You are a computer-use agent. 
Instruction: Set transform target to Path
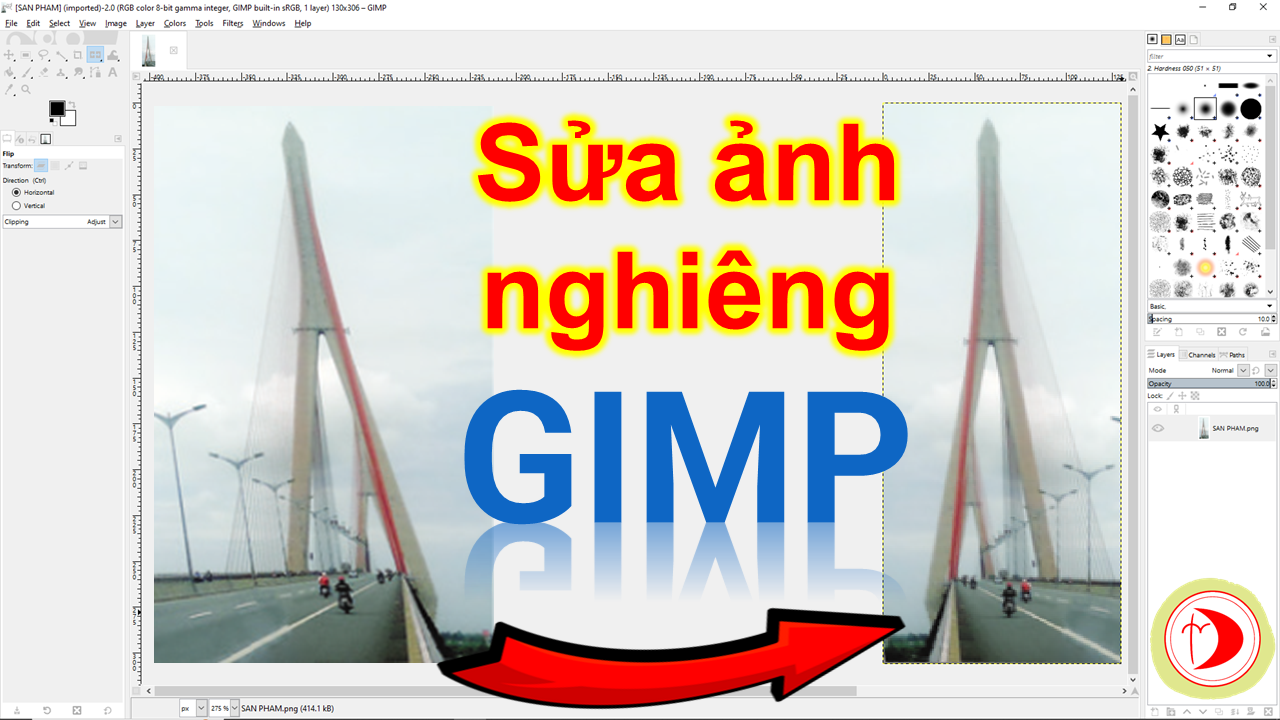[x=69, y=166]
